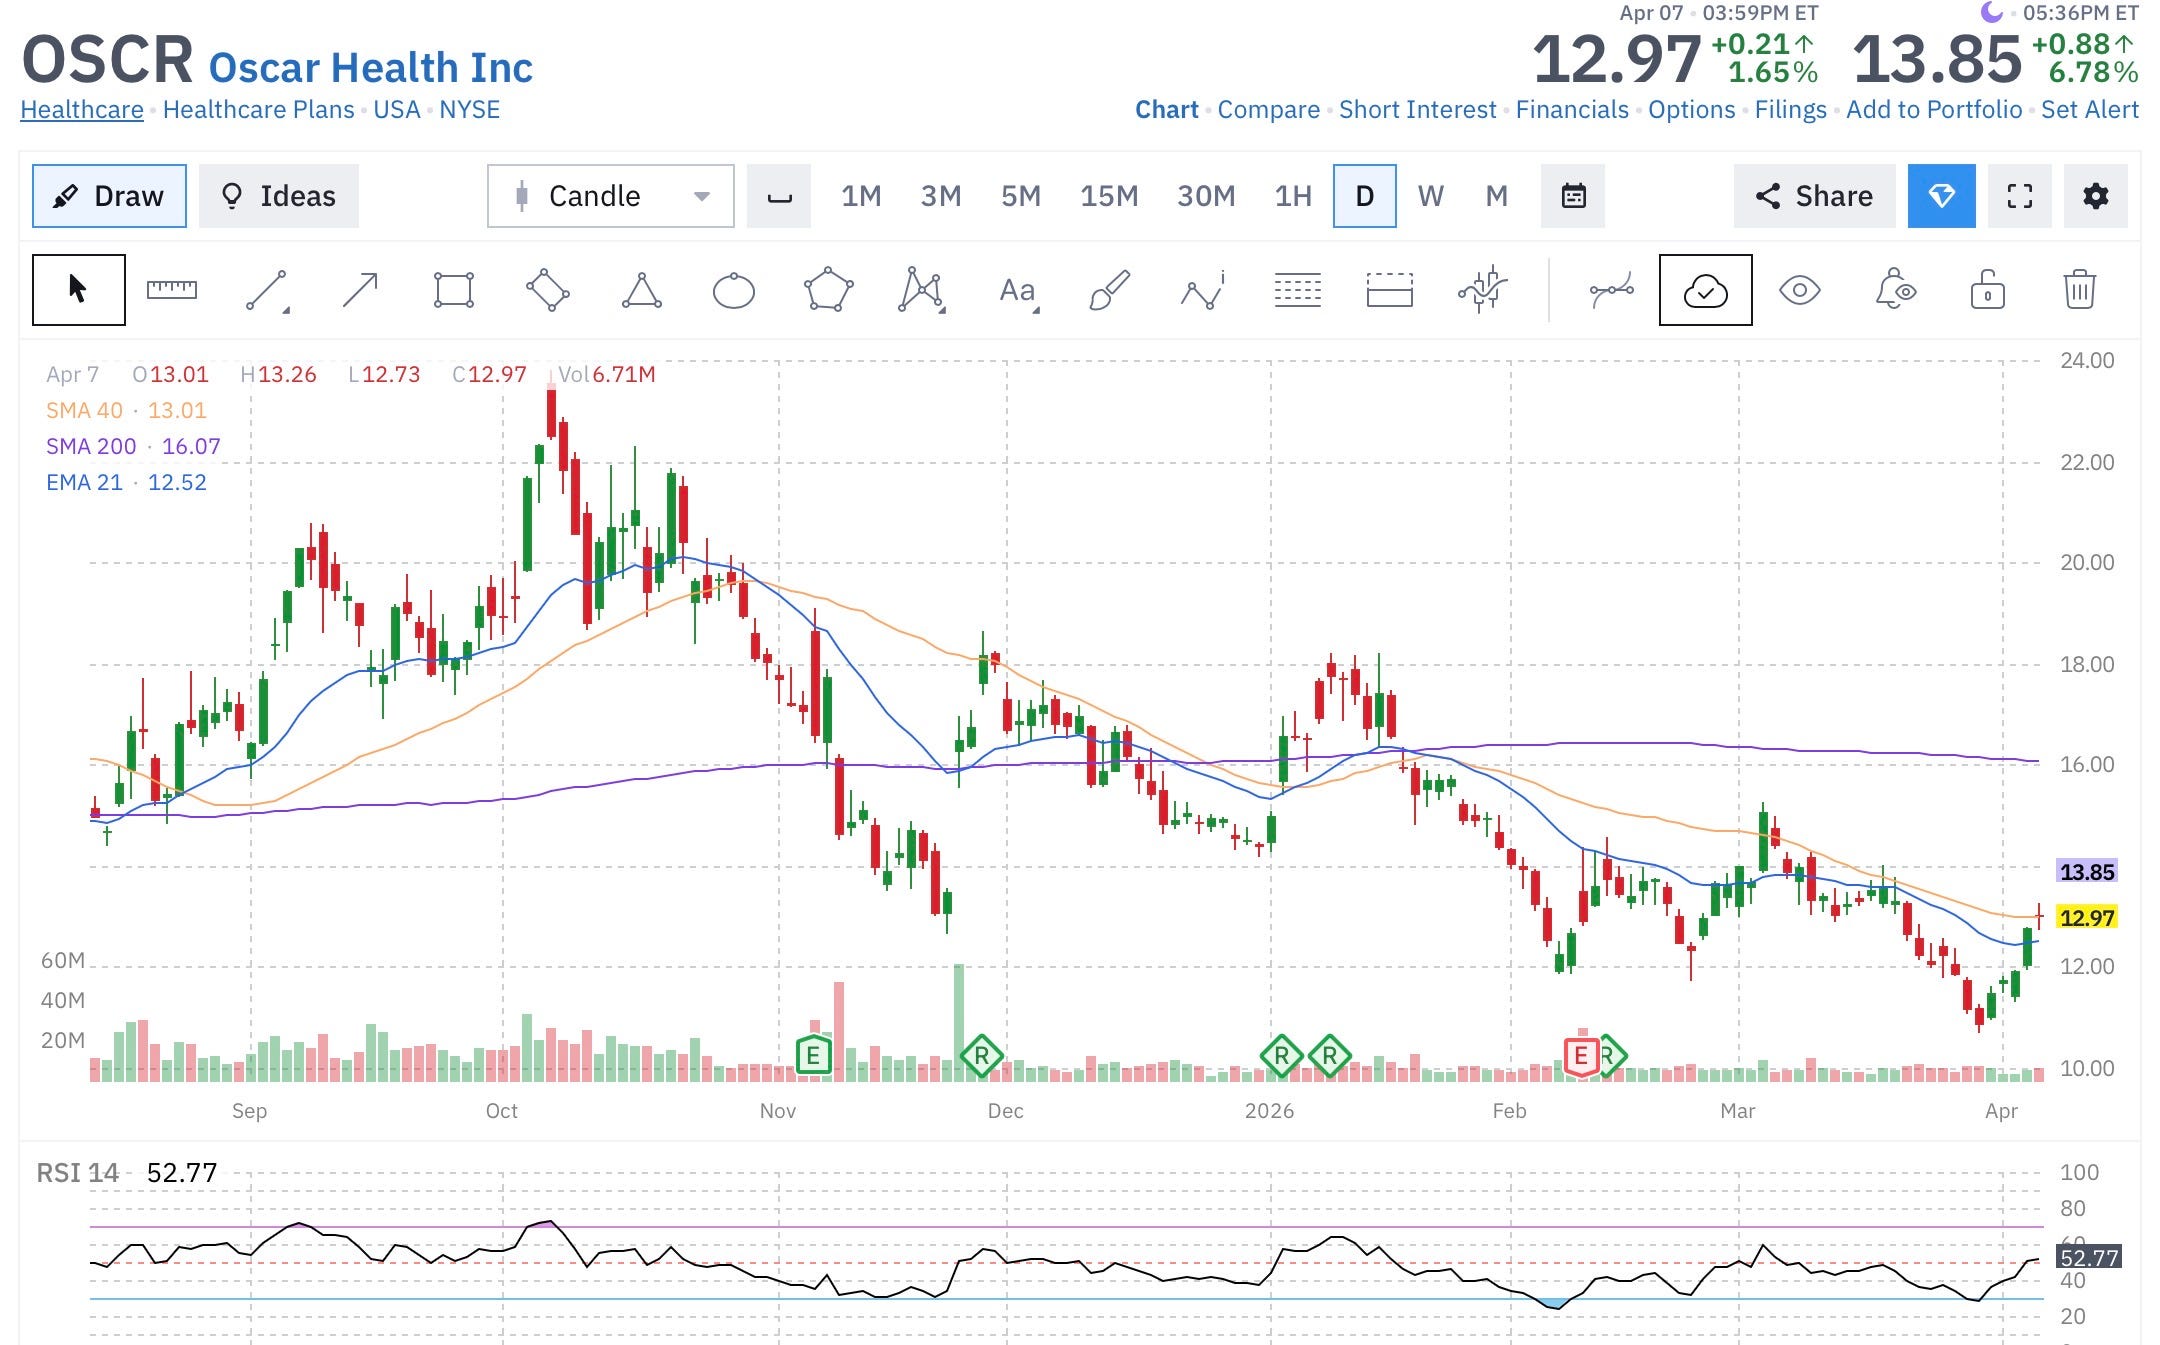Click the red E earnings marker in February
This screenshot has height=1345, width=2160.
pyautogui.click(x=1581, y=1055)
